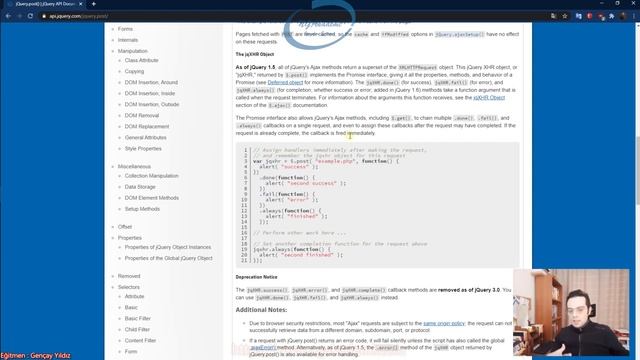Open the Child Filter subcategory

coord(137,330)
